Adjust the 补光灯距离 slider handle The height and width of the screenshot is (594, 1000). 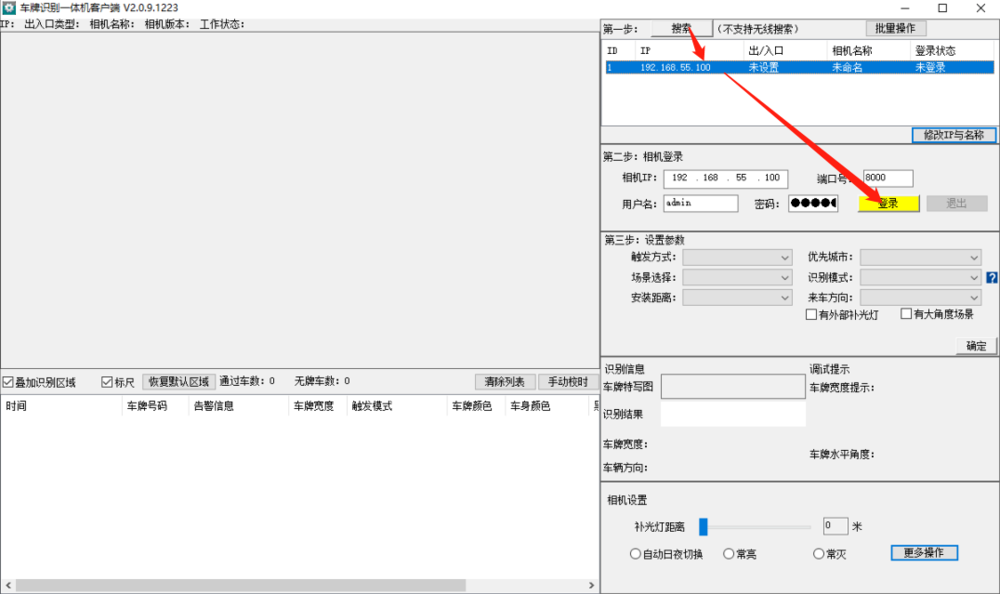pos(703,526)
